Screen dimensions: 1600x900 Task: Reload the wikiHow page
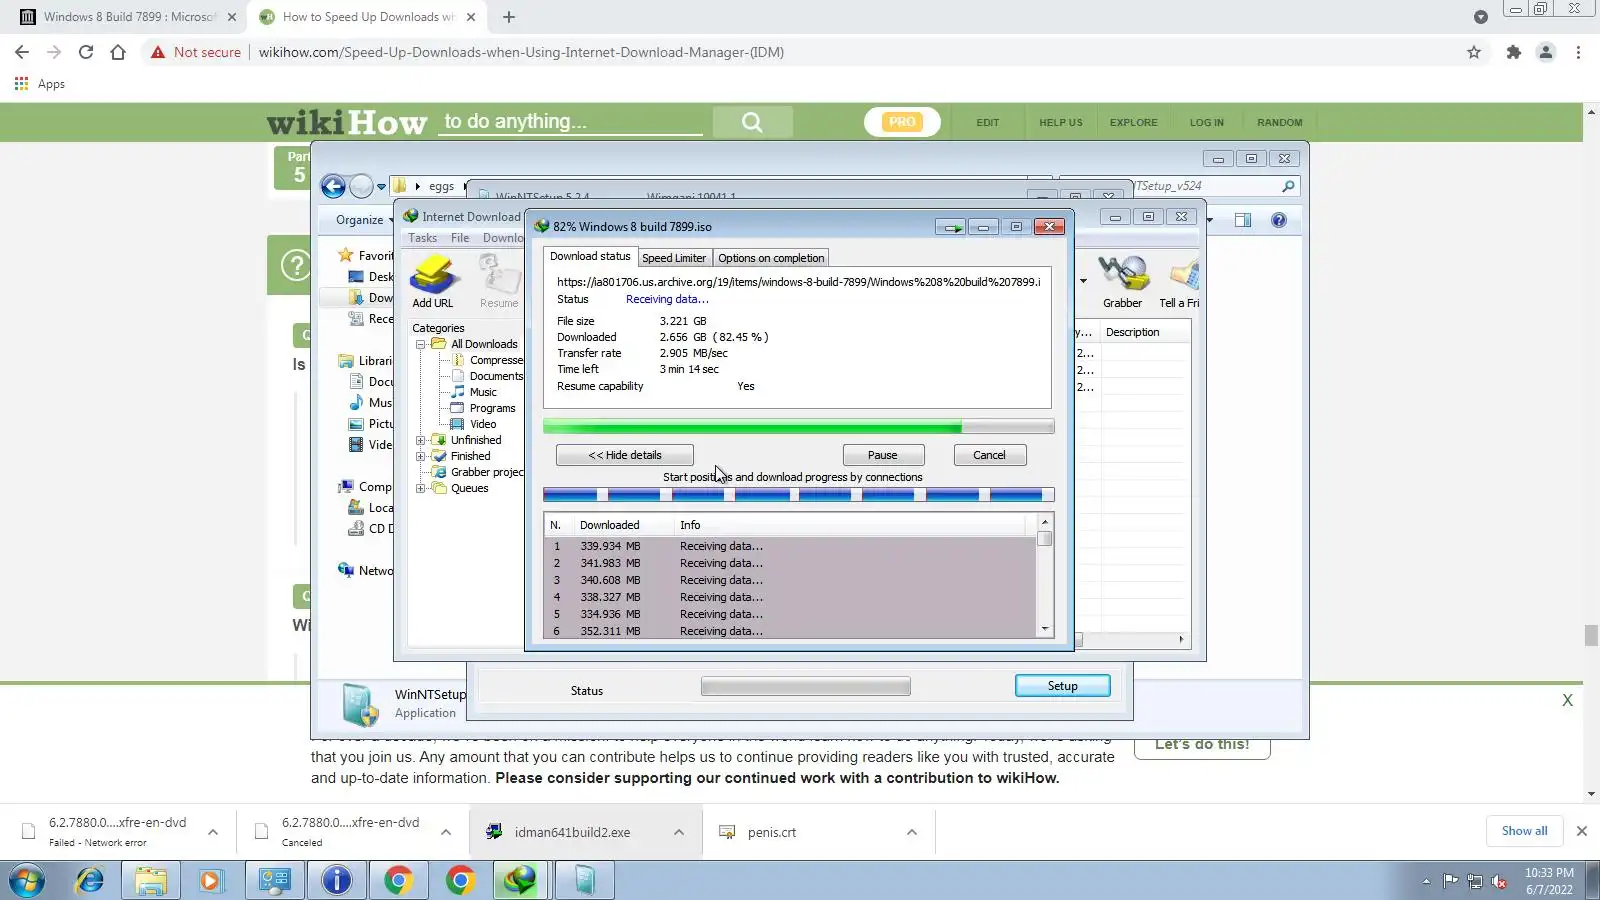(x=86, y=52)
